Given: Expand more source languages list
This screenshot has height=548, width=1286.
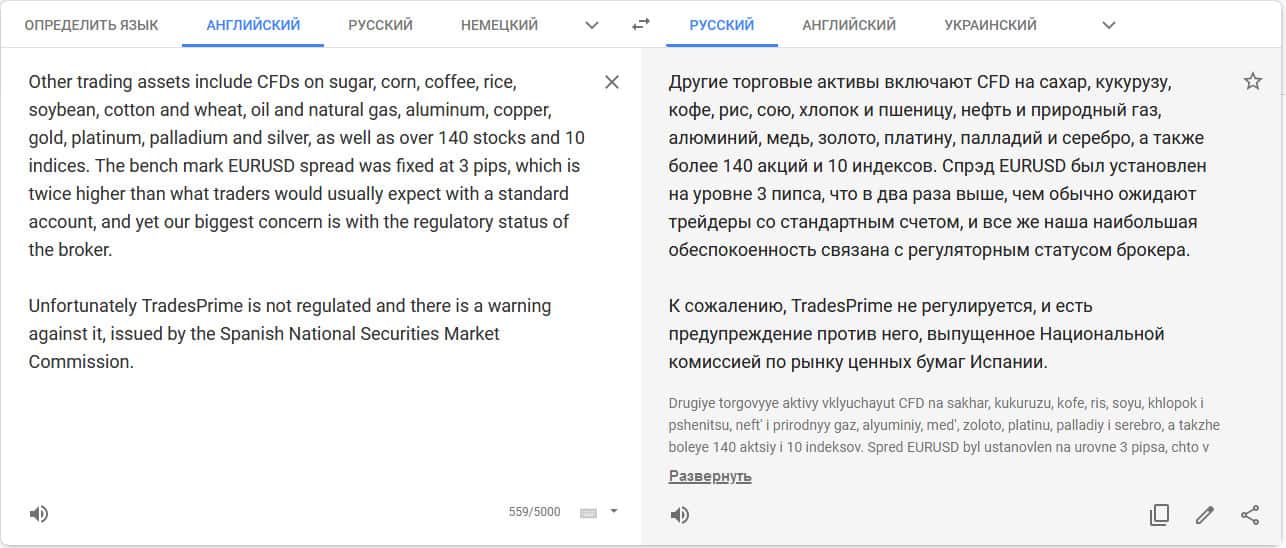Looking at the screenshot, I should coord(592,25).
